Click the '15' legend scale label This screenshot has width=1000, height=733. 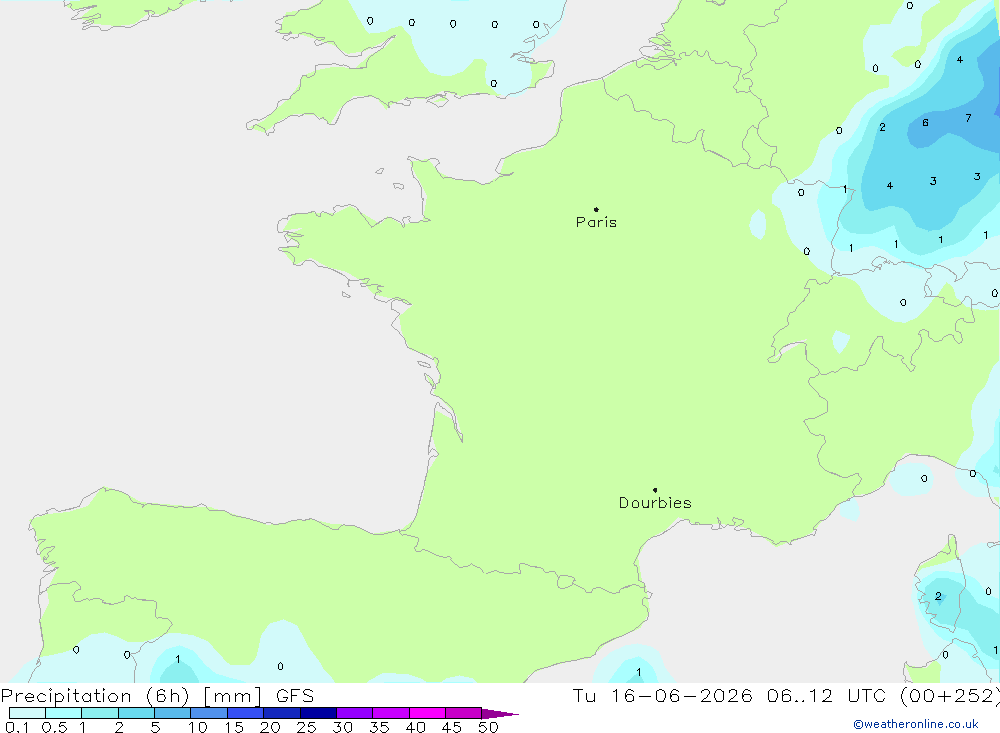(x=234, y=727)
